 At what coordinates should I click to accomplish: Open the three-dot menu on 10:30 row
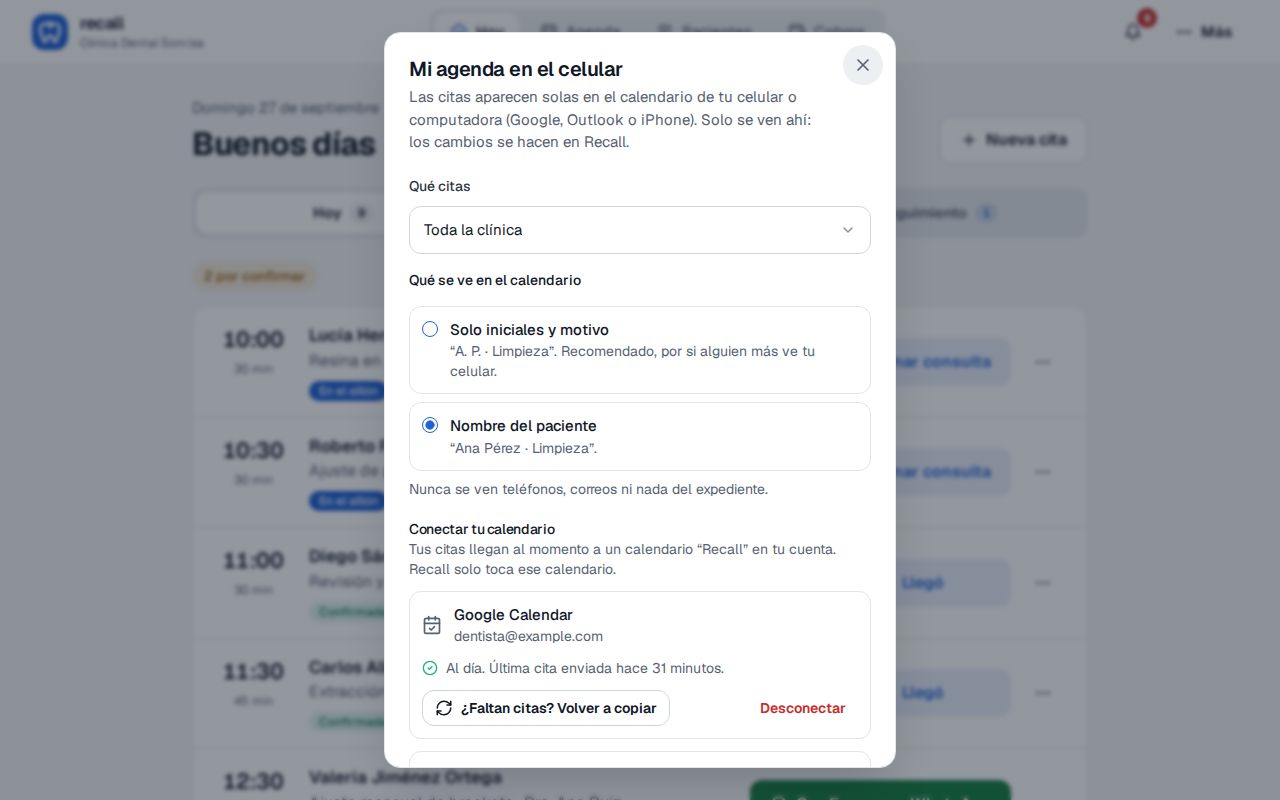click(1043, 472)
